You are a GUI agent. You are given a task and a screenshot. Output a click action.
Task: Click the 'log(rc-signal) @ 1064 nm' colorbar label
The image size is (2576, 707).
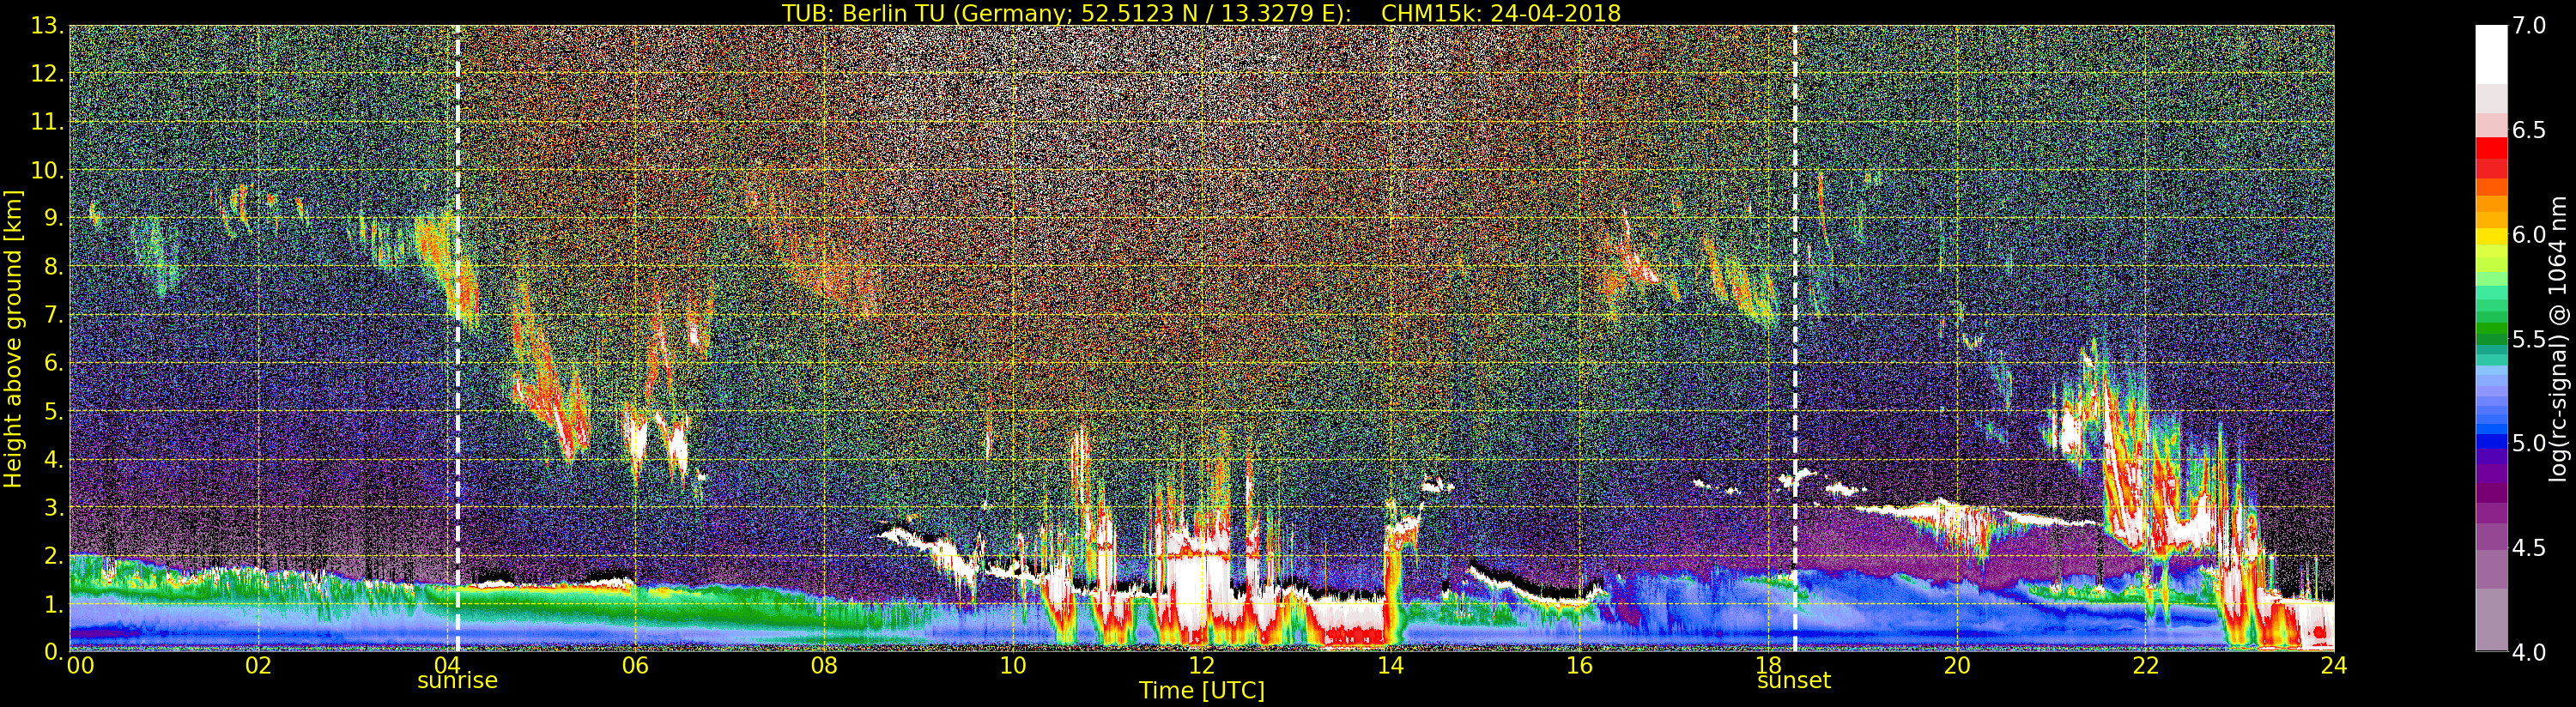point(2558,338)
